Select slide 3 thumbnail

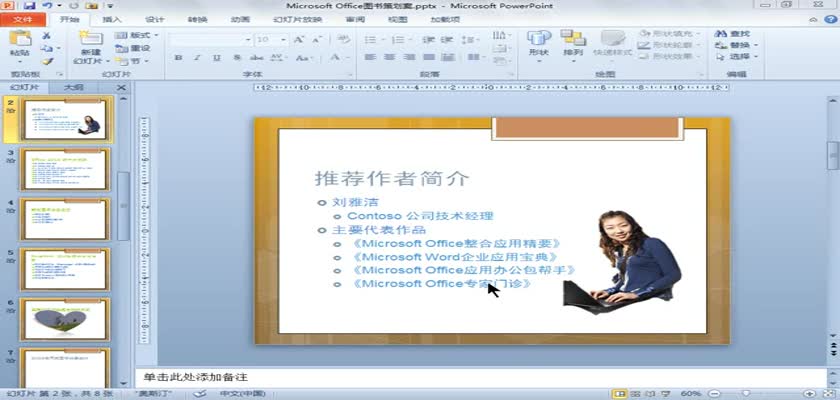tap(65, 169)
